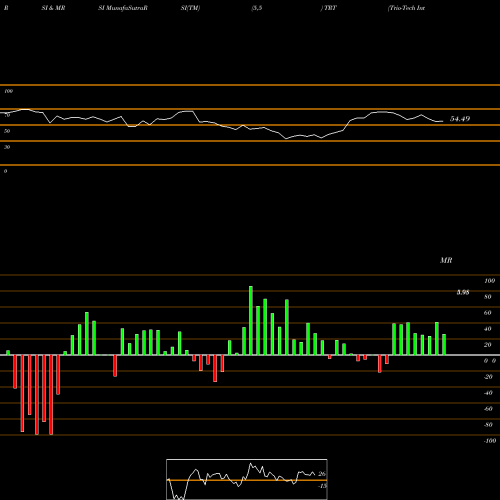Click the tallest green bar in the MR chart

click(x=251, y=320)
